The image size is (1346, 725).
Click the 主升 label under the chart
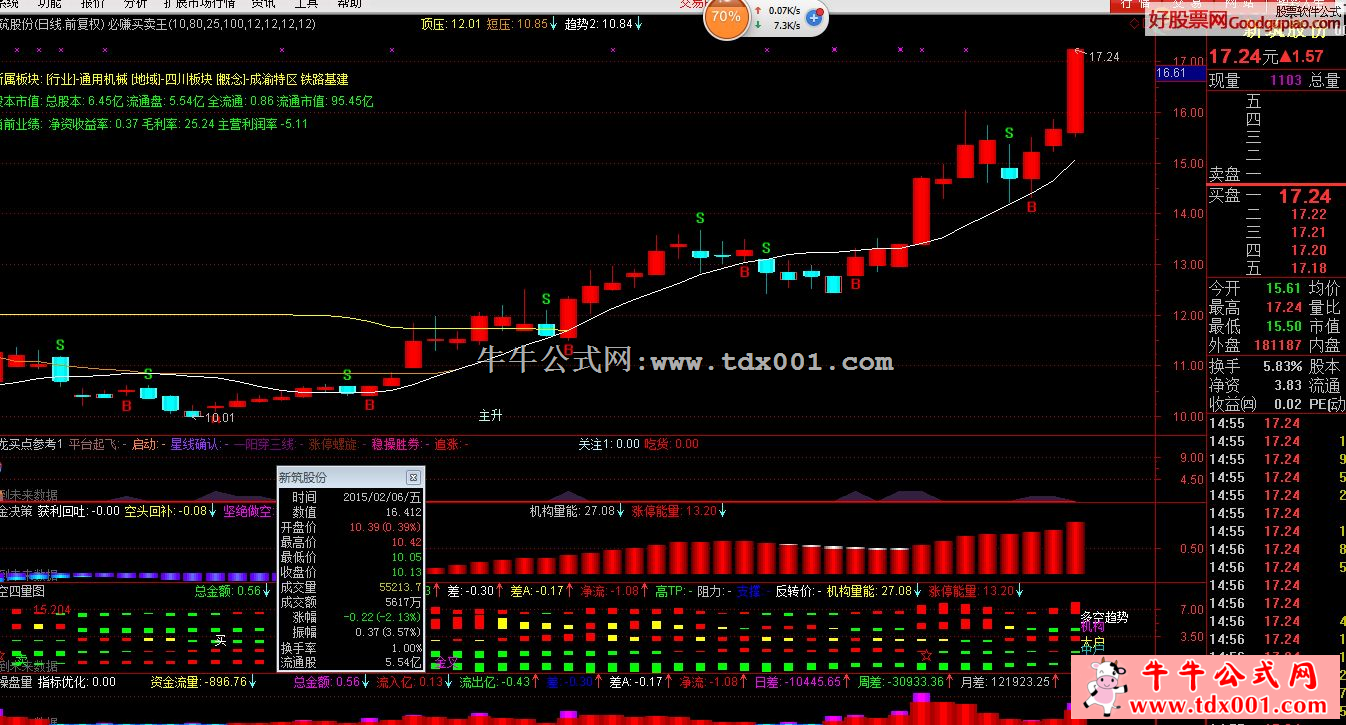click(x=490, y=415)
